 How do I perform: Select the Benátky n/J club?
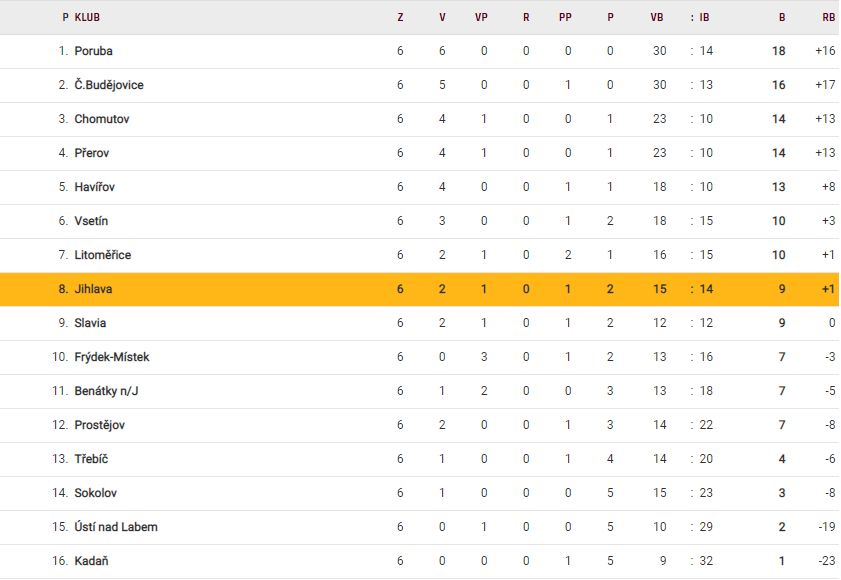[106, 391]
